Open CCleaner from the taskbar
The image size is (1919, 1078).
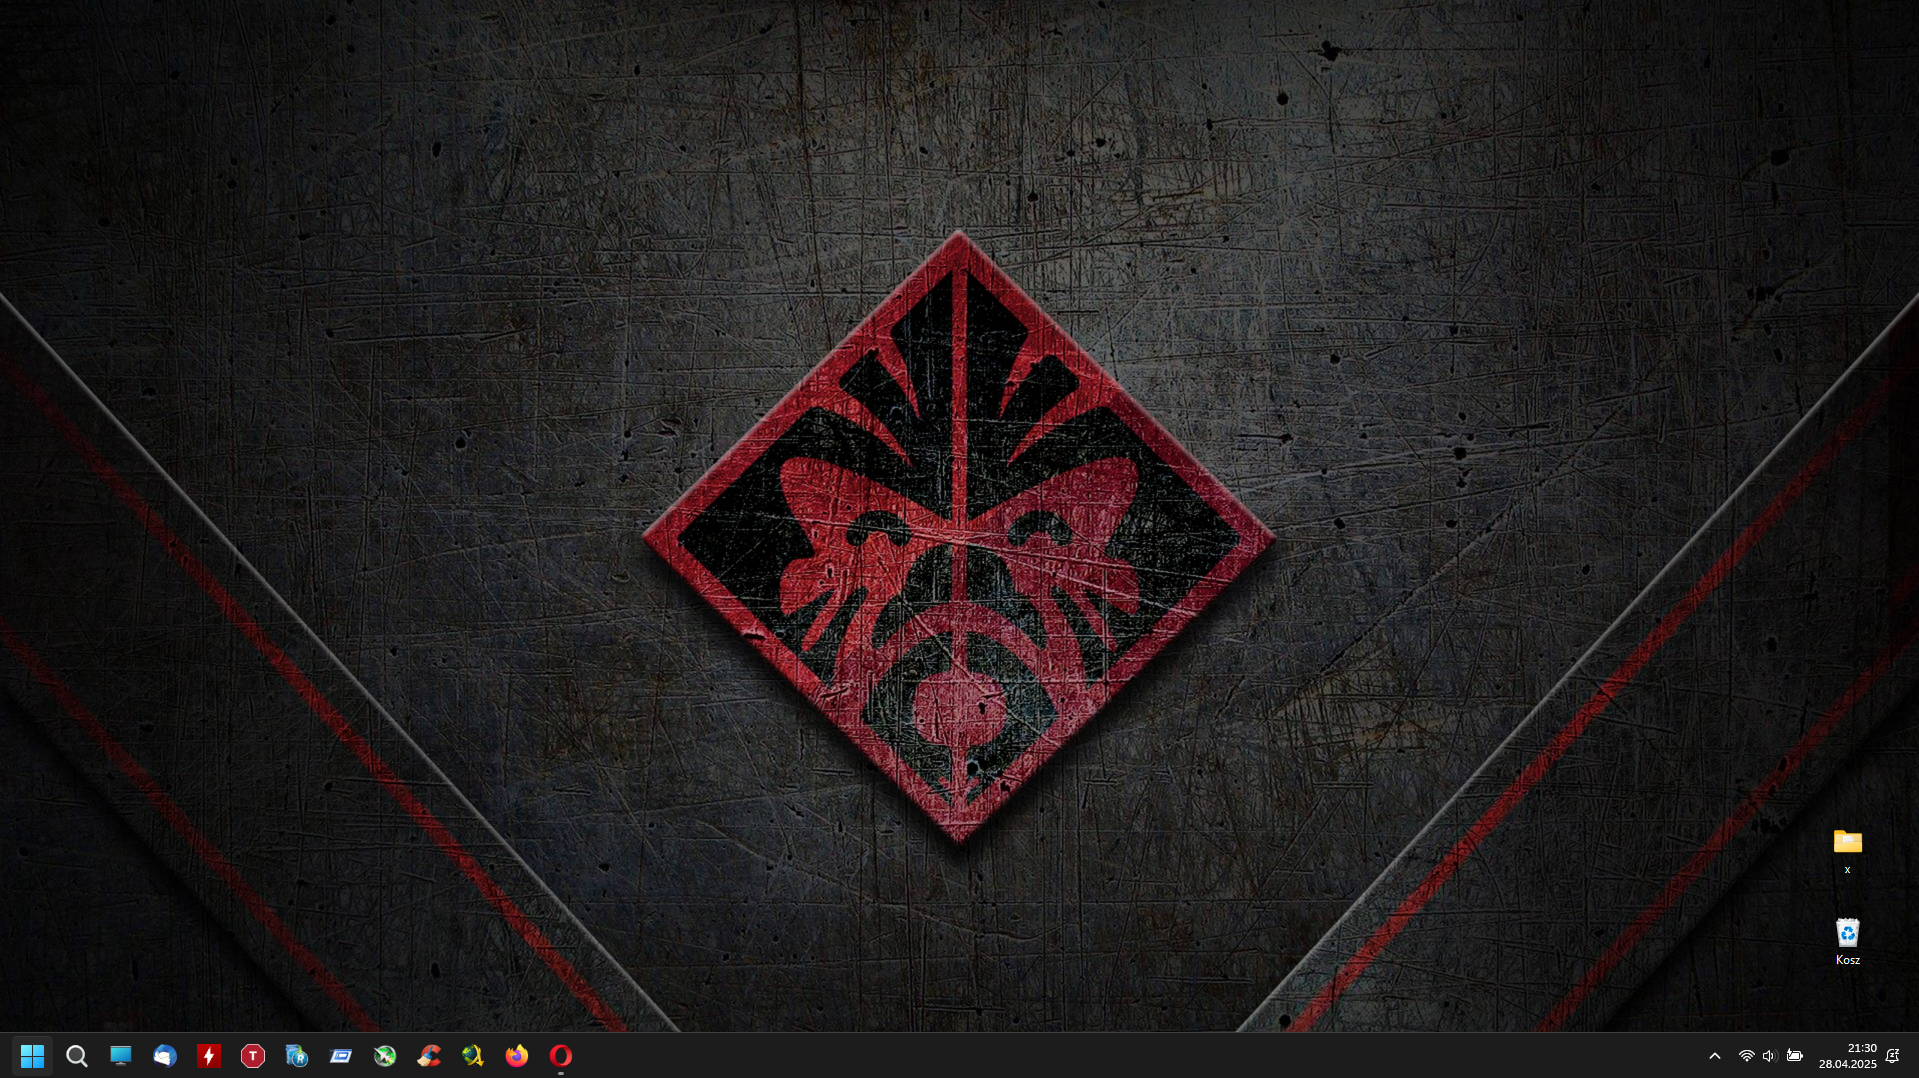pos(428,1056)
